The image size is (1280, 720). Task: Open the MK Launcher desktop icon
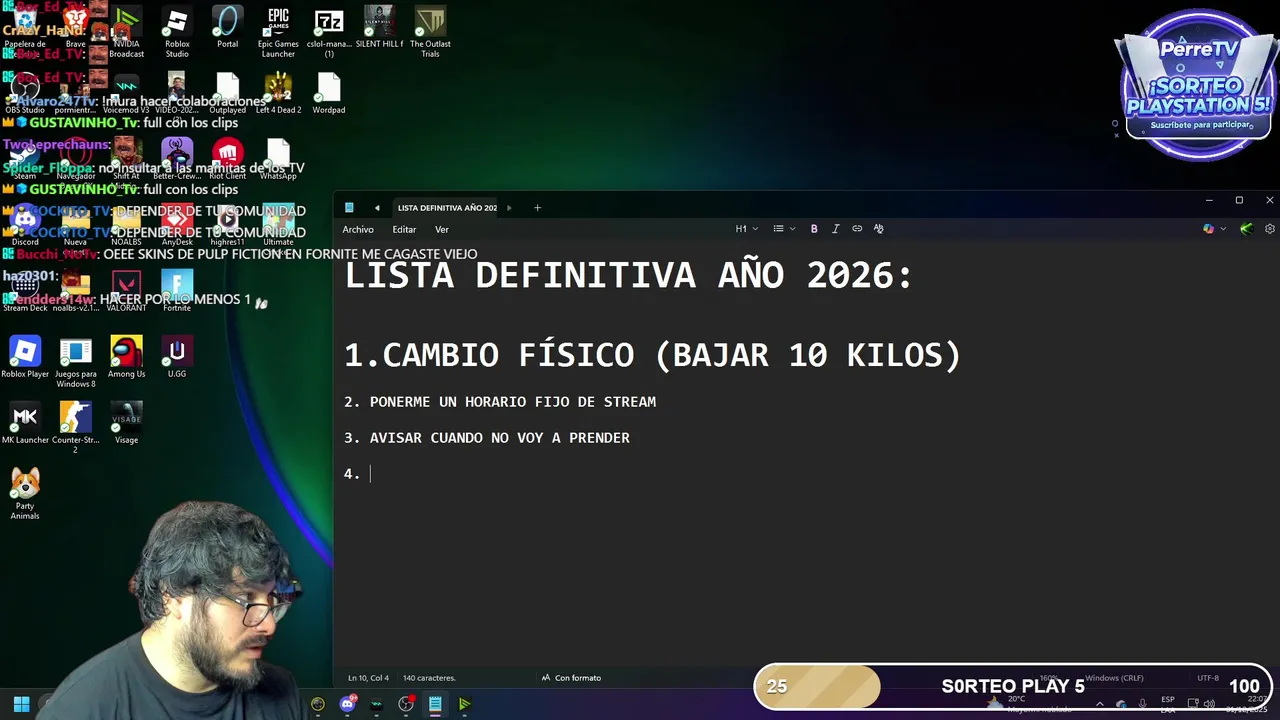click(x=25, y=423)
